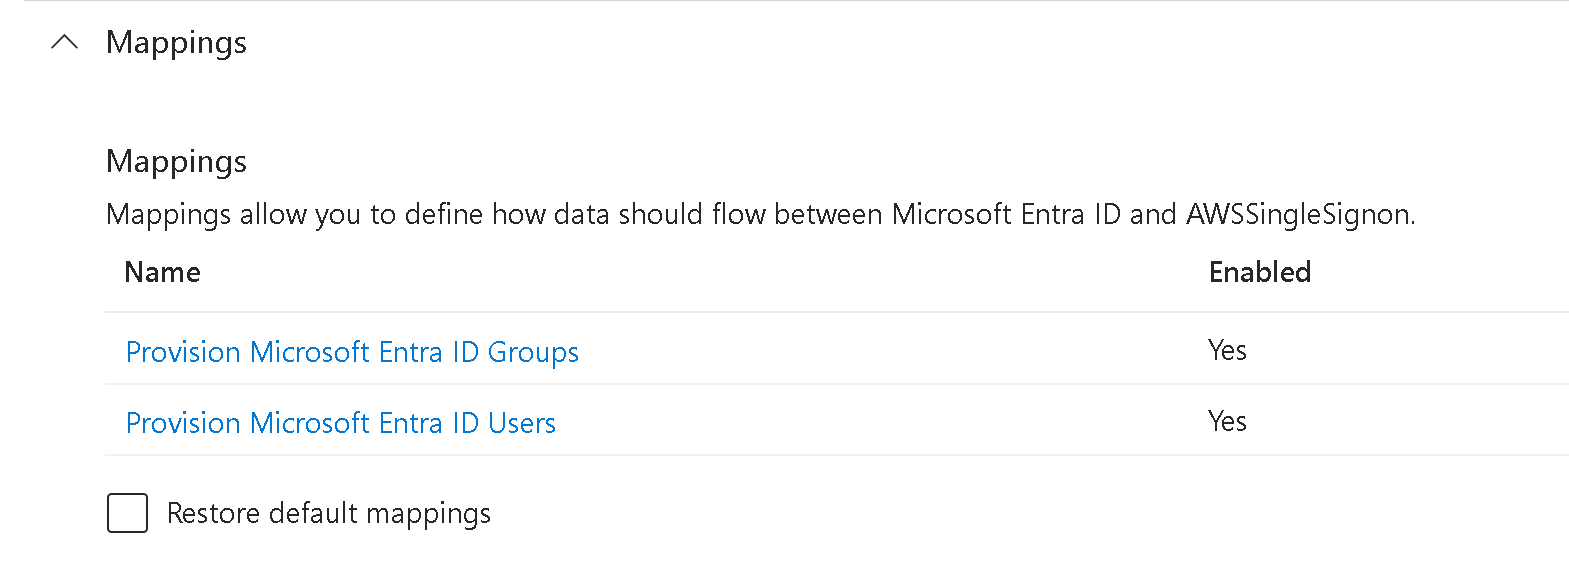Click the top Mappings section title

[x=176, y=42]
